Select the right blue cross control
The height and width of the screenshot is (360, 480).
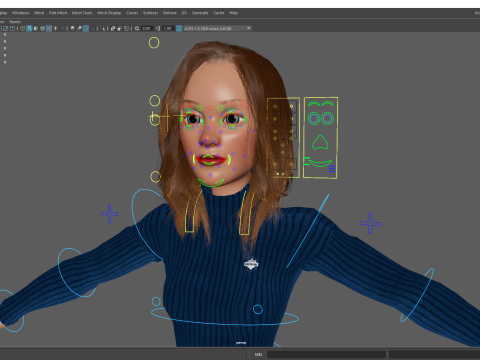coord(370,223)
